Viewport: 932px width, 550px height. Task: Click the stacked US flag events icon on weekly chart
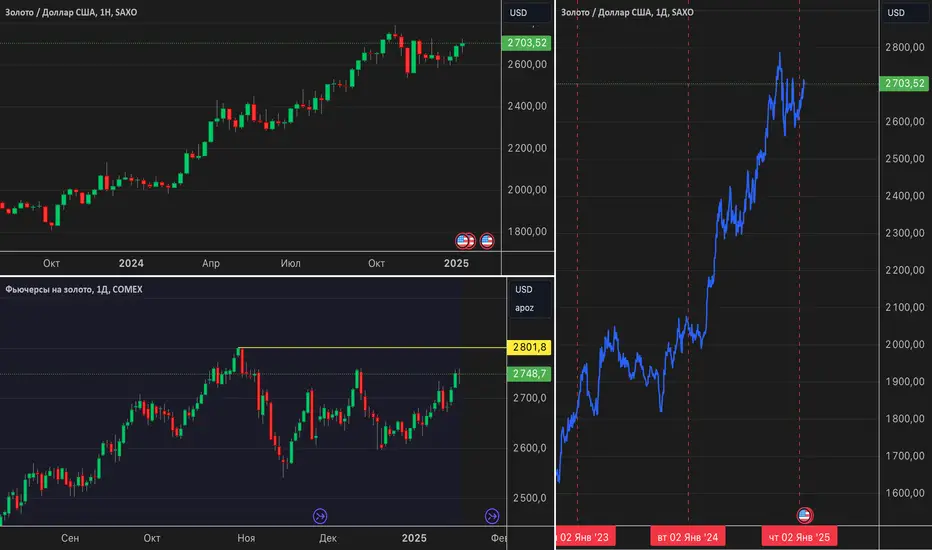pyautogui.click(x=465, y=240)
